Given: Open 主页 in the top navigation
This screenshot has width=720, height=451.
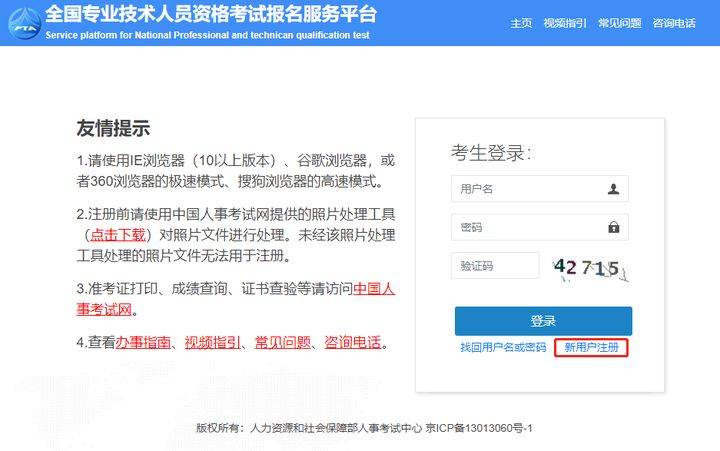Looking at the screenshot, I should click(x=521, y=23).
